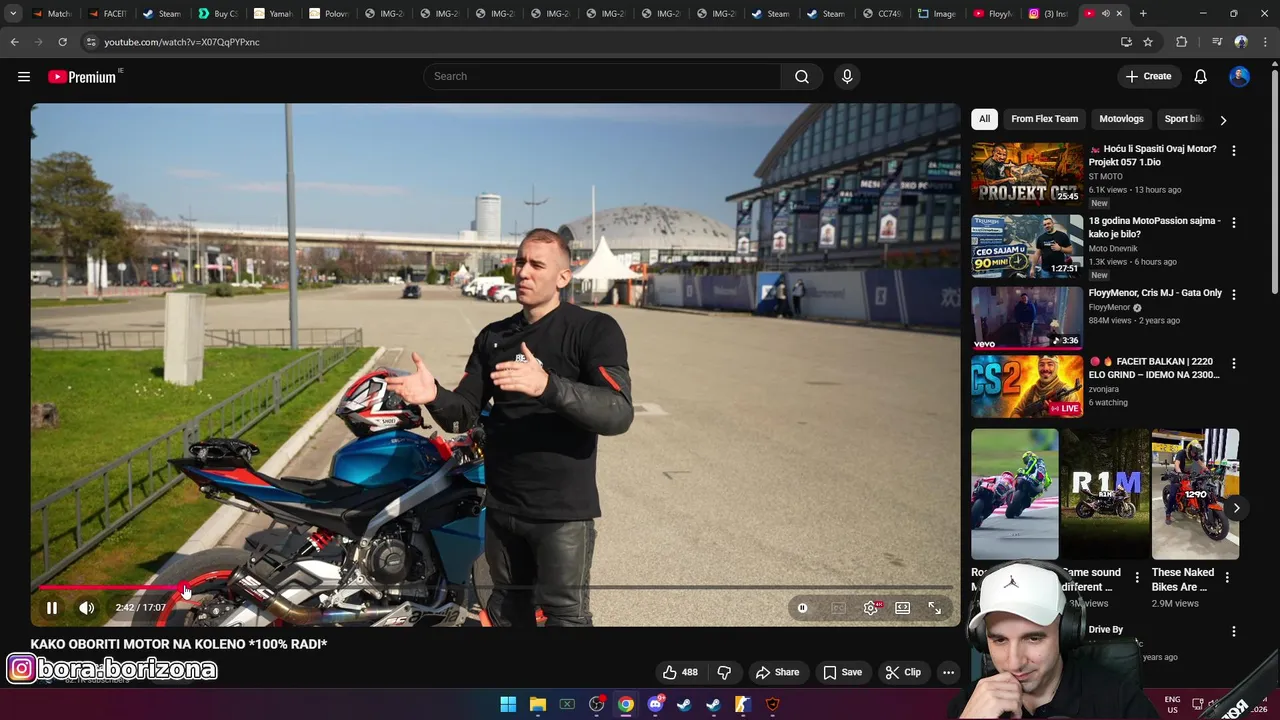Open options for Same sound different short
The image size is (1280, 720).
pyautogui.click(x=1137, y=577)
